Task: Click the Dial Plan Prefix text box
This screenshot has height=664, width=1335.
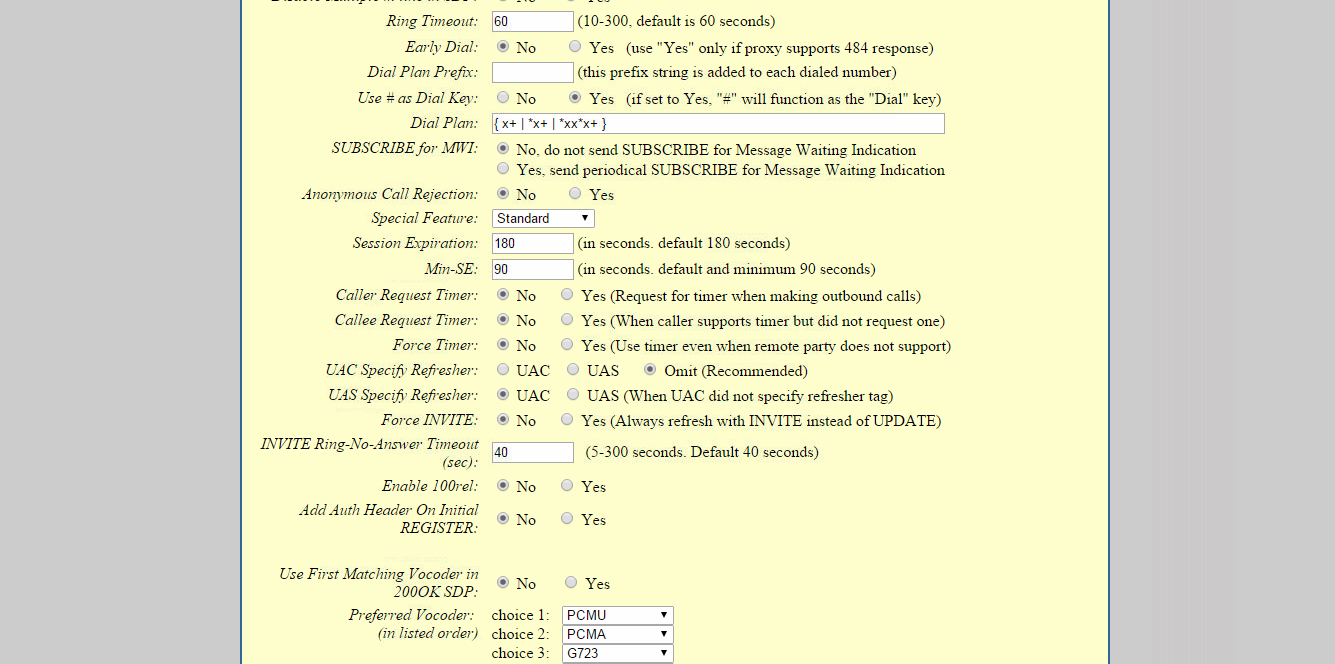Action: pyautogui.click(x=533, y=72)
